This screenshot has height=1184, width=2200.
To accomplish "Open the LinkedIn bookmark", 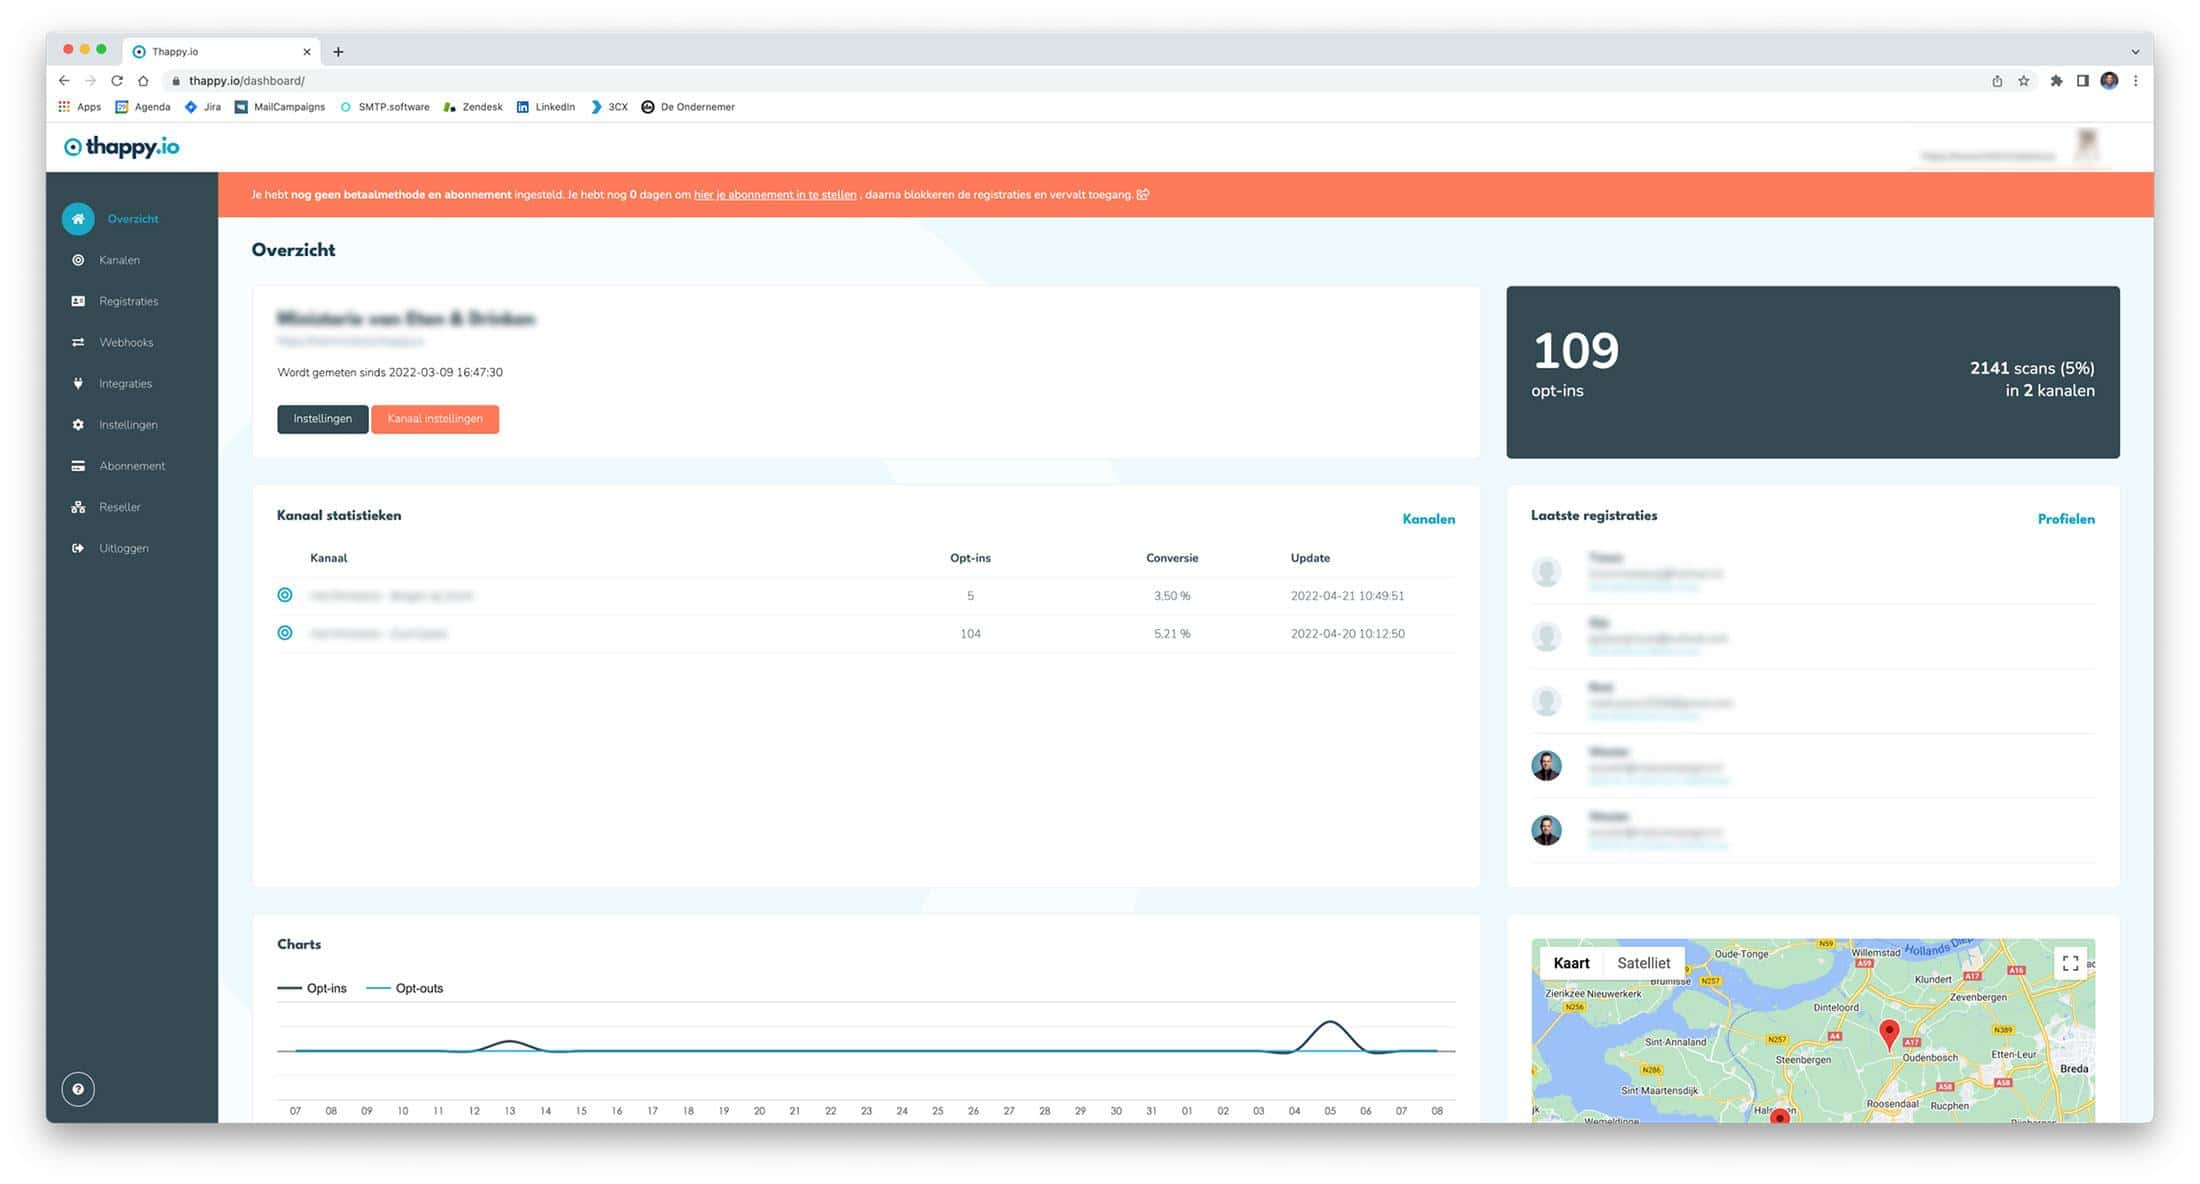I will click(x=546, y=107).
